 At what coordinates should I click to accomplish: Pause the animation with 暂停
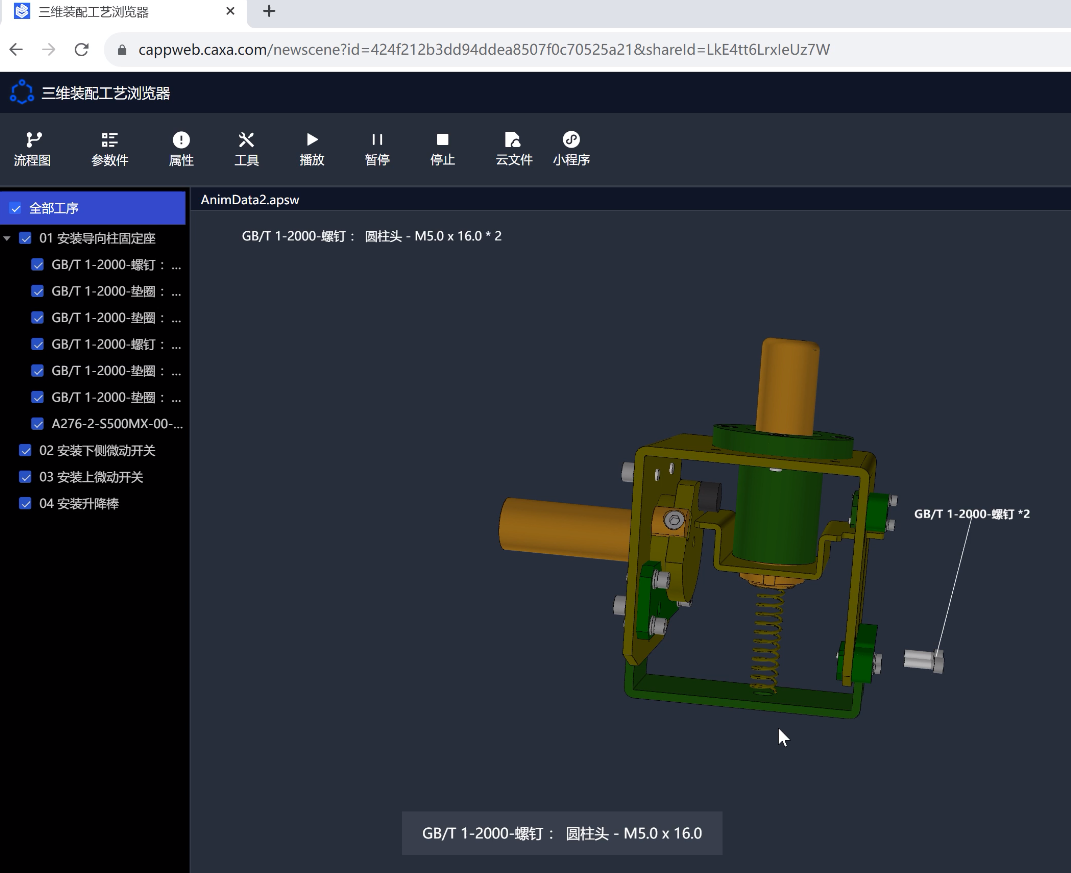[x=377, y=149]
